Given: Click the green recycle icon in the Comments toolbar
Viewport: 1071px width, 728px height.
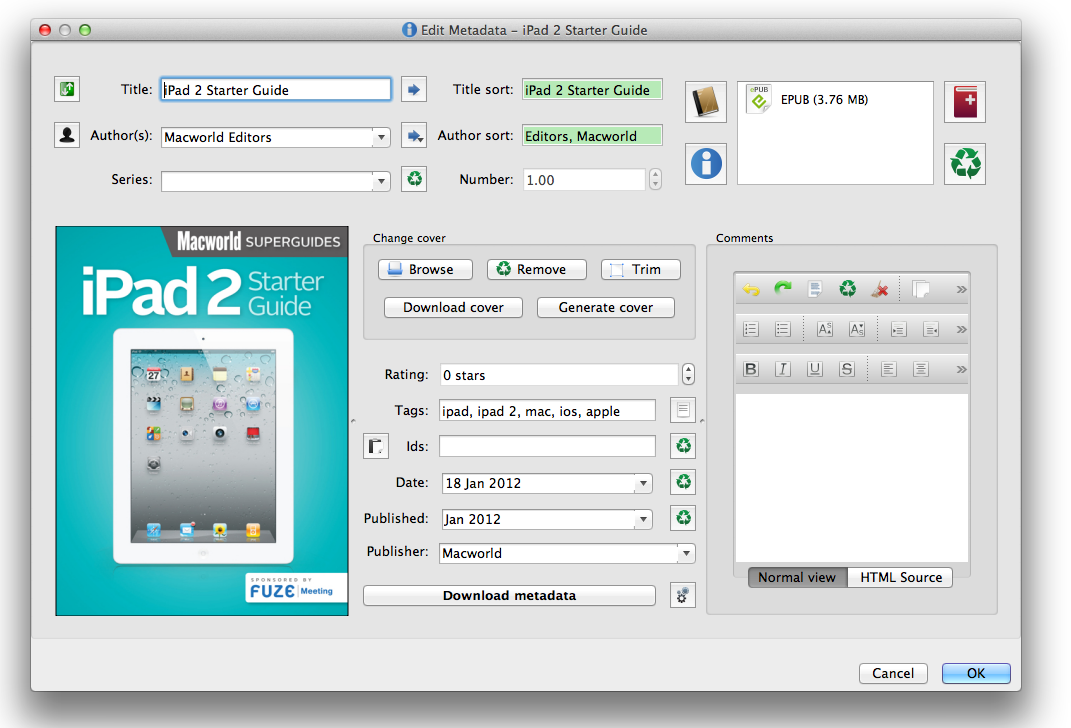Looking at the screenshot, I should click(848, 289).
